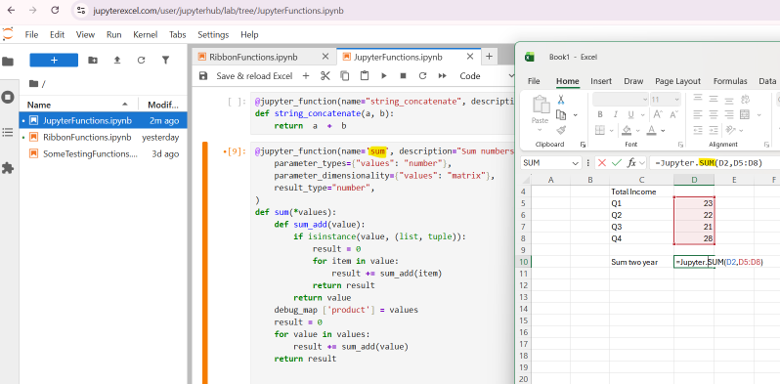Open the Code cell type dropdown

point(486,76)
